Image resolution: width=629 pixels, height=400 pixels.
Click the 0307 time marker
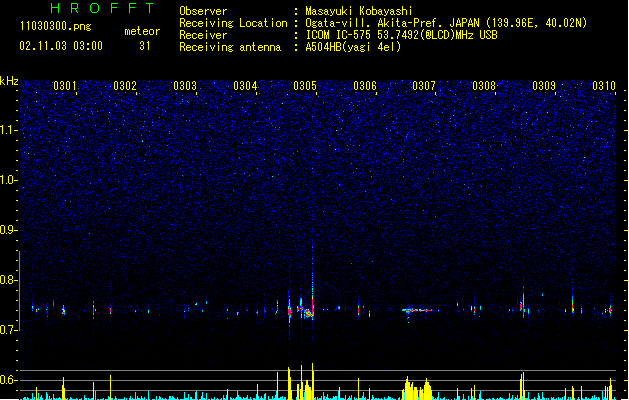click(424, 86)
